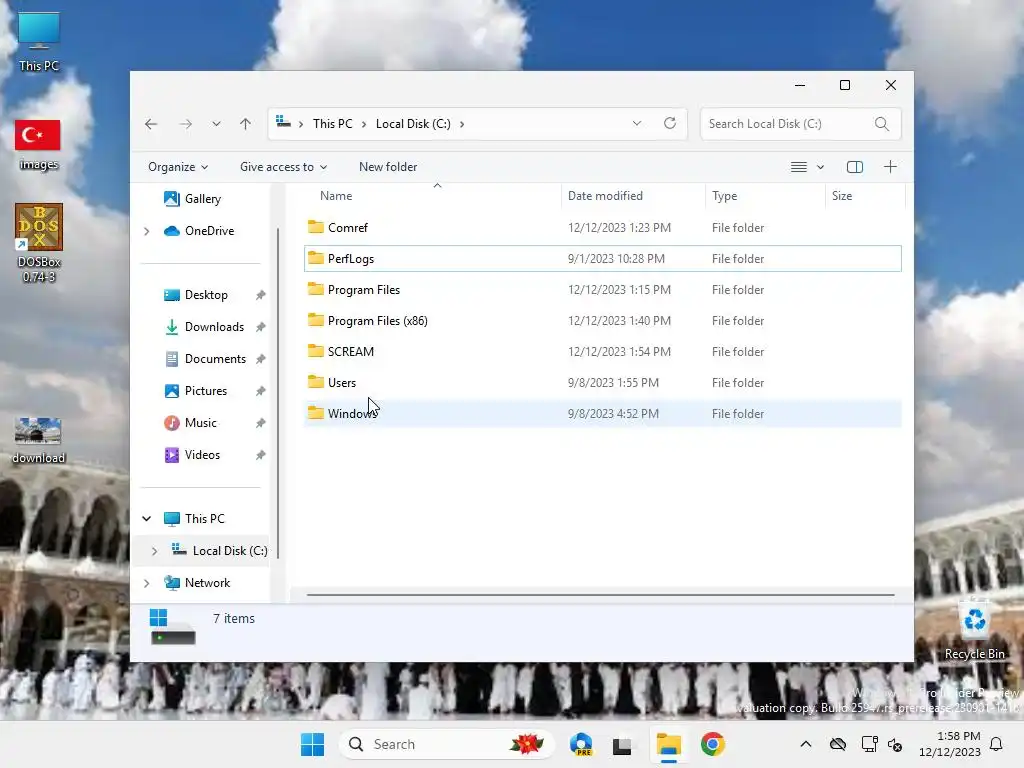Open the notifications bell icon
The height and width of the screenshot is (768, 1024).
pos(996,744)
